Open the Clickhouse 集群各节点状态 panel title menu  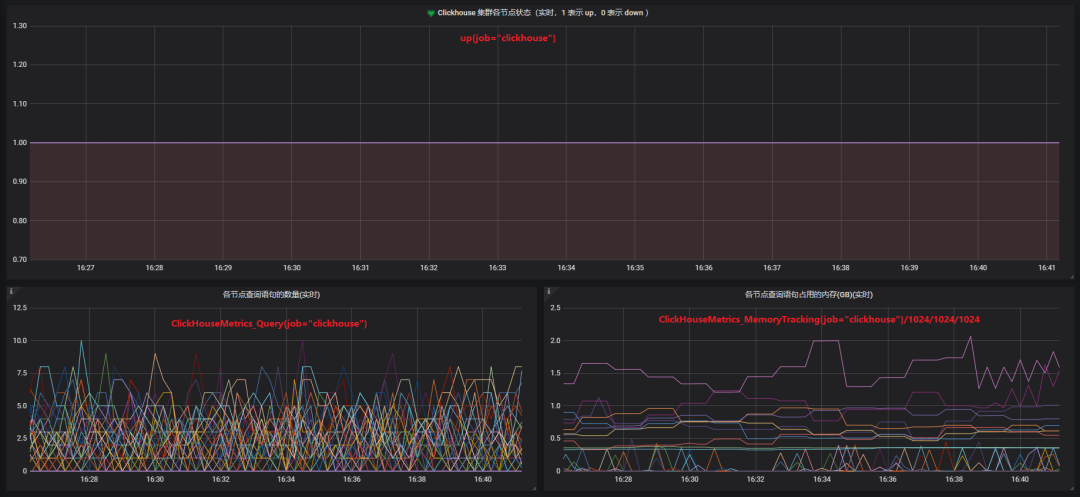point(542,13)
